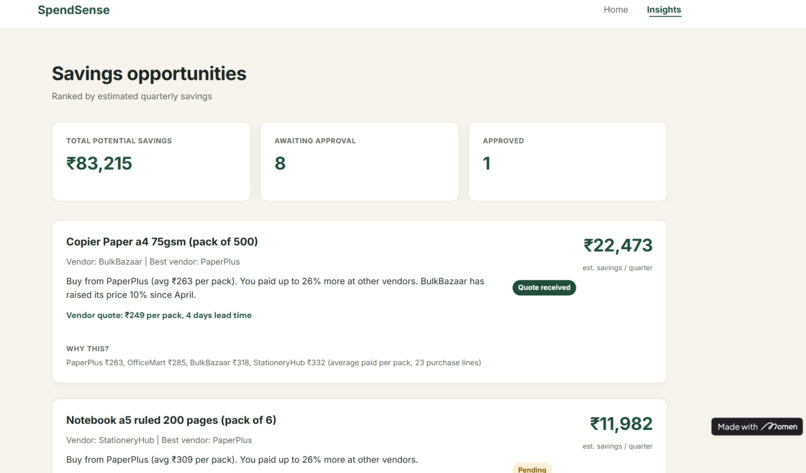Click the 'PaperPlus ₹263, OfficeMart ₹285' price breakdown
Viewport: 806px width, 473px height.
tap(273, 362)
